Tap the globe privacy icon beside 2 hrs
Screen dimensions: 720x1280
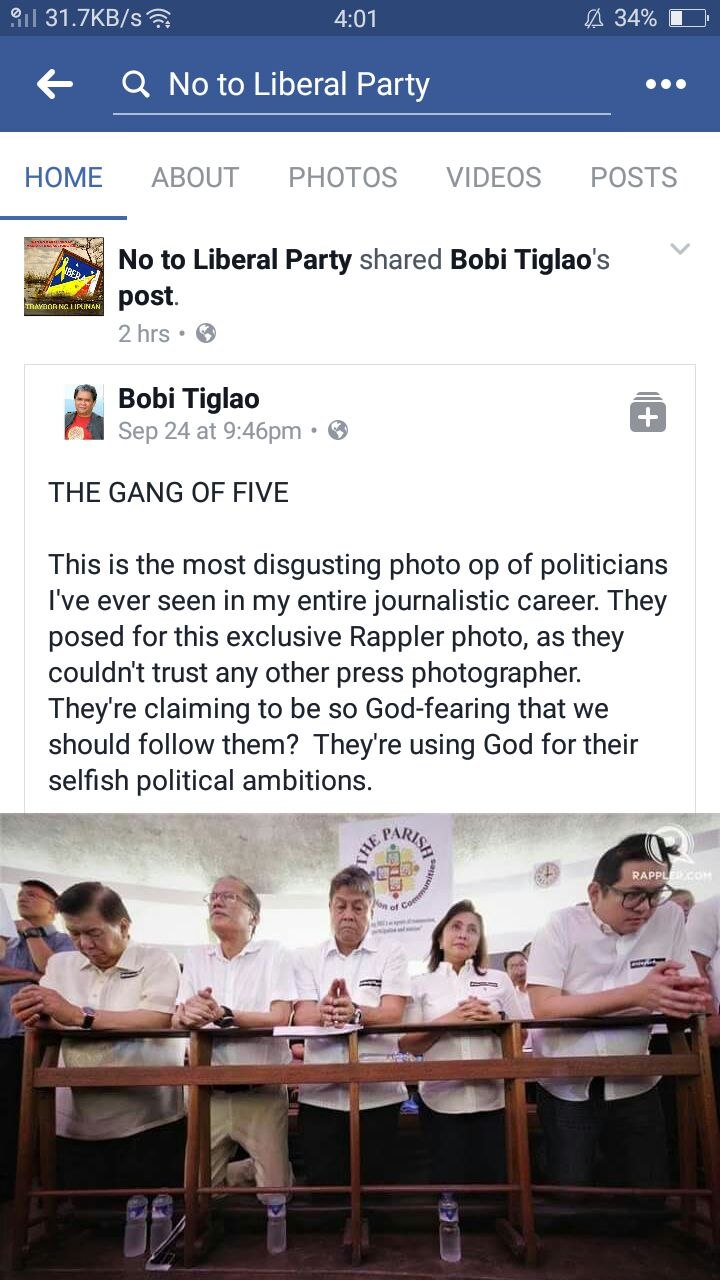click(x=206, y=333)
